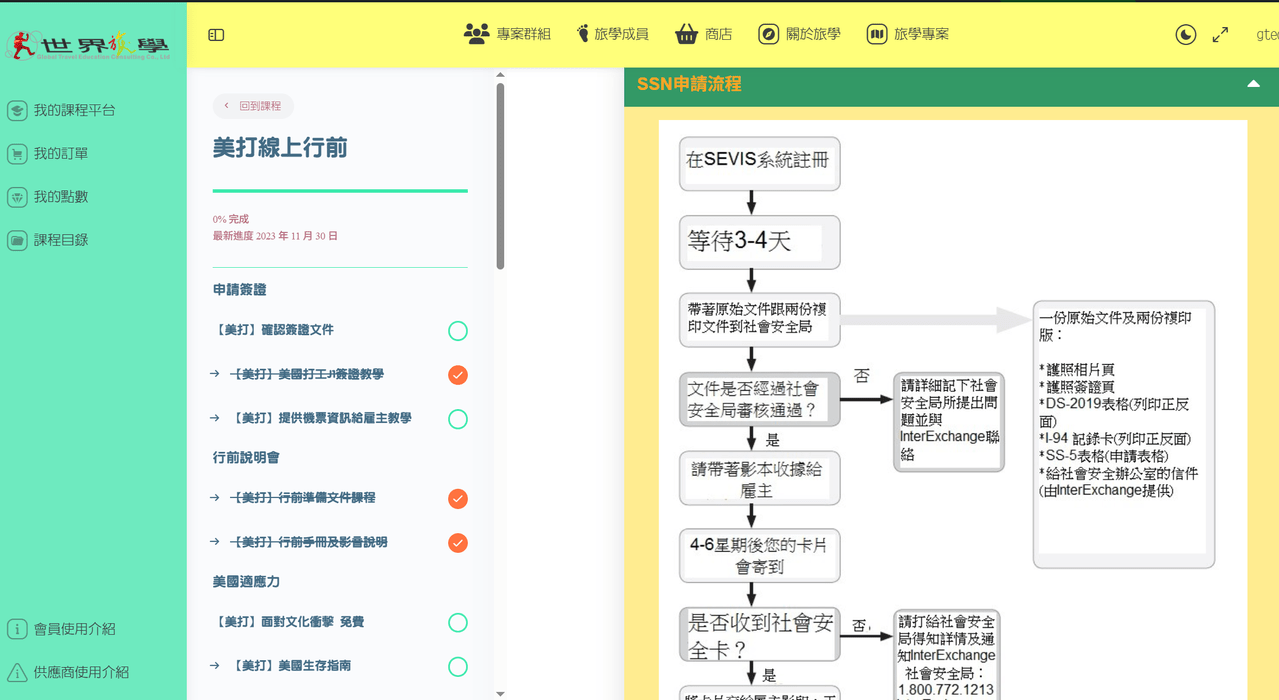The width and height of the screenshot is (1279, 700).
Task: Click the 世界旅學 logo
Action: (88, 44)
